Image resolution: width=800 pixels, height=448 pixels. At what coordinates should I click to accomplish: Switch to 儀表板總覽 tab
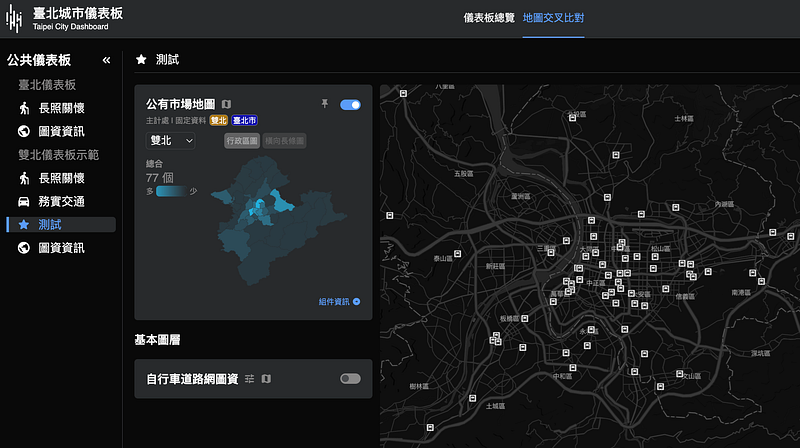(x=489, y=18)
